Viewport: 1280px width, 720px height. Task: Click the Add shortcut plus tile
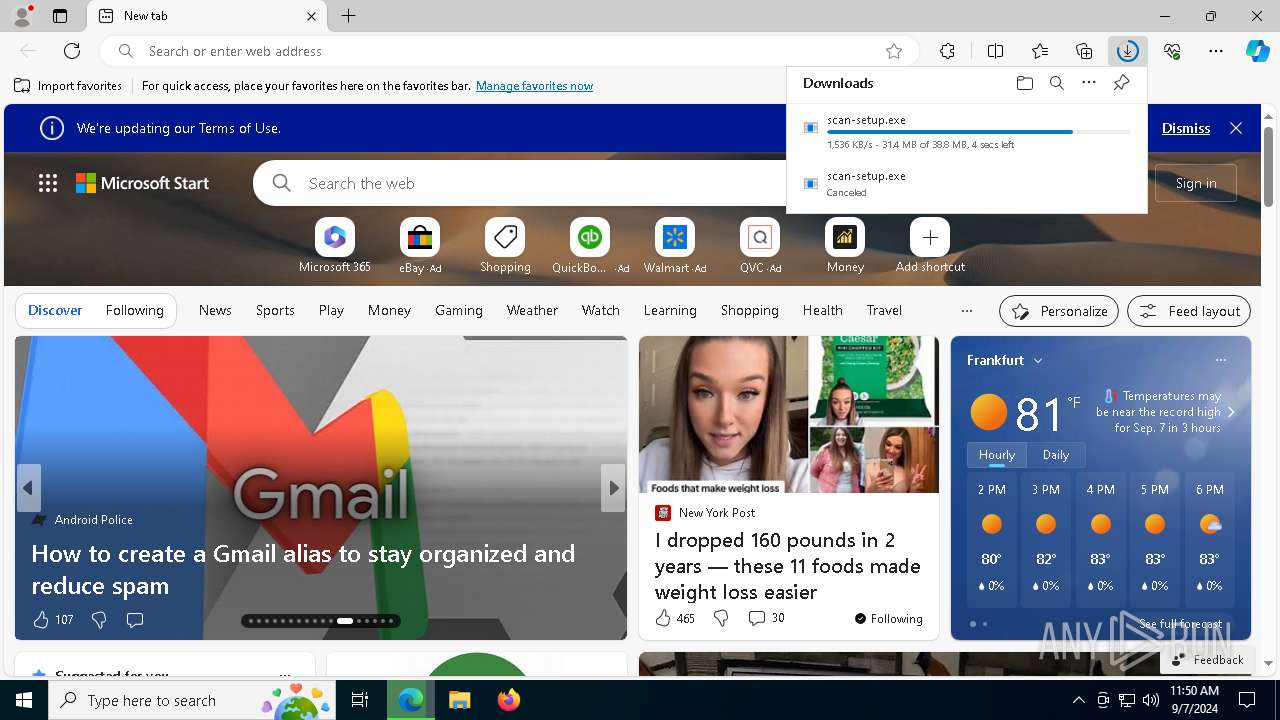[x=930, y=245]
